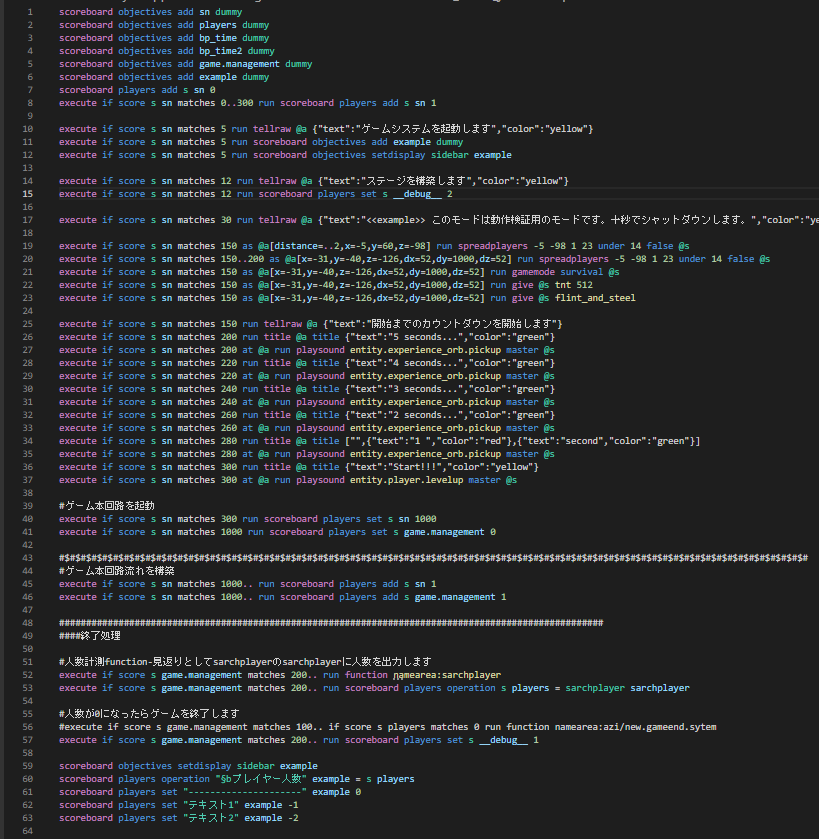Click empty line number 64

point(27,831)
